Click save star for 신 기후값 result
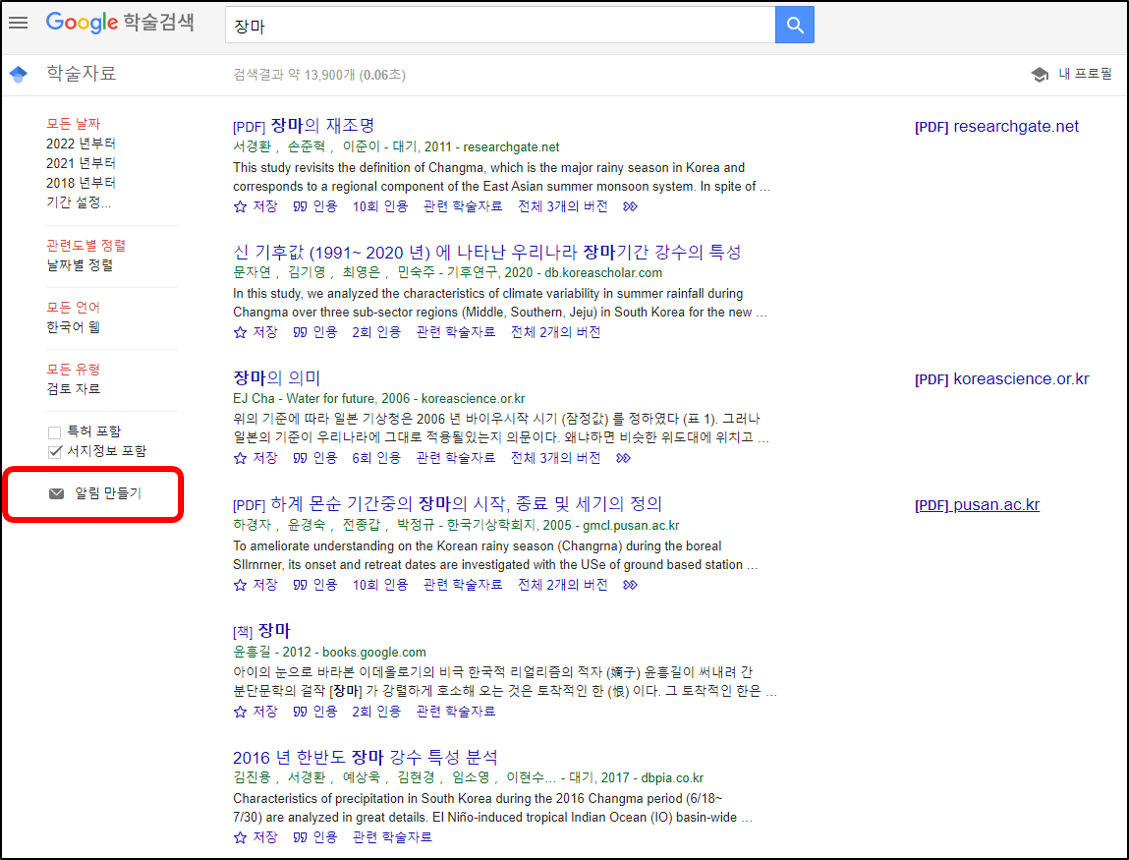1129x860 pixels. point(240,332)
